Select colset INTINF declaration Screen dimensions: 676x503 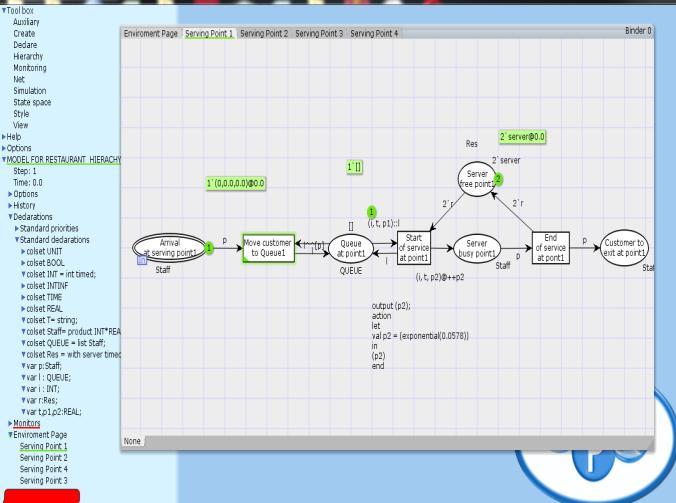pos(47,286)
